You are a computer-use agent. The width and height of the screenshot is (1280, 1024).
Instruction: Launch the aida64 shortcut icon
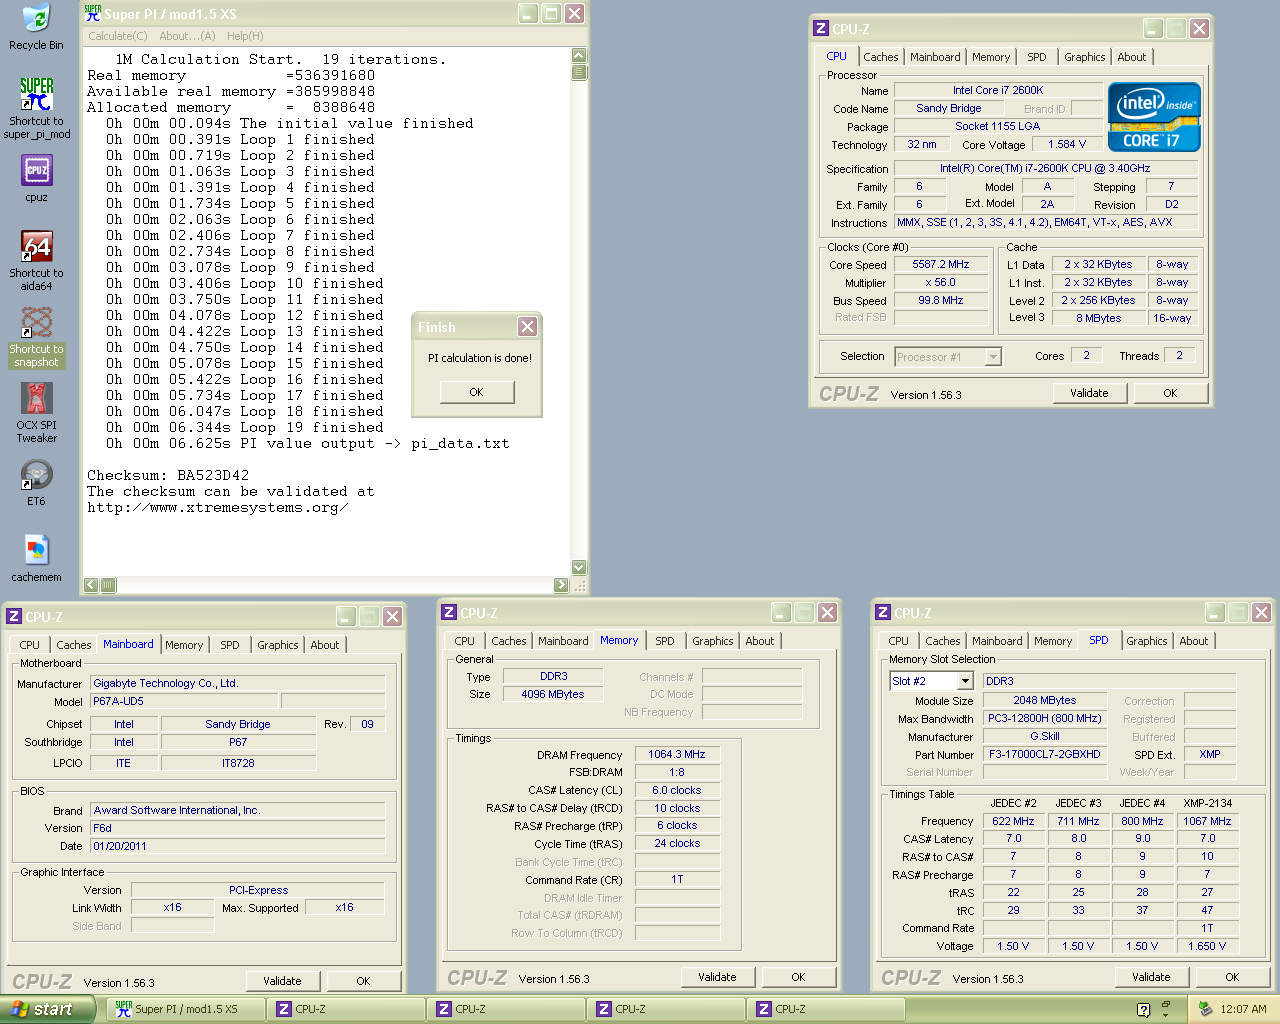pos(36,246)
